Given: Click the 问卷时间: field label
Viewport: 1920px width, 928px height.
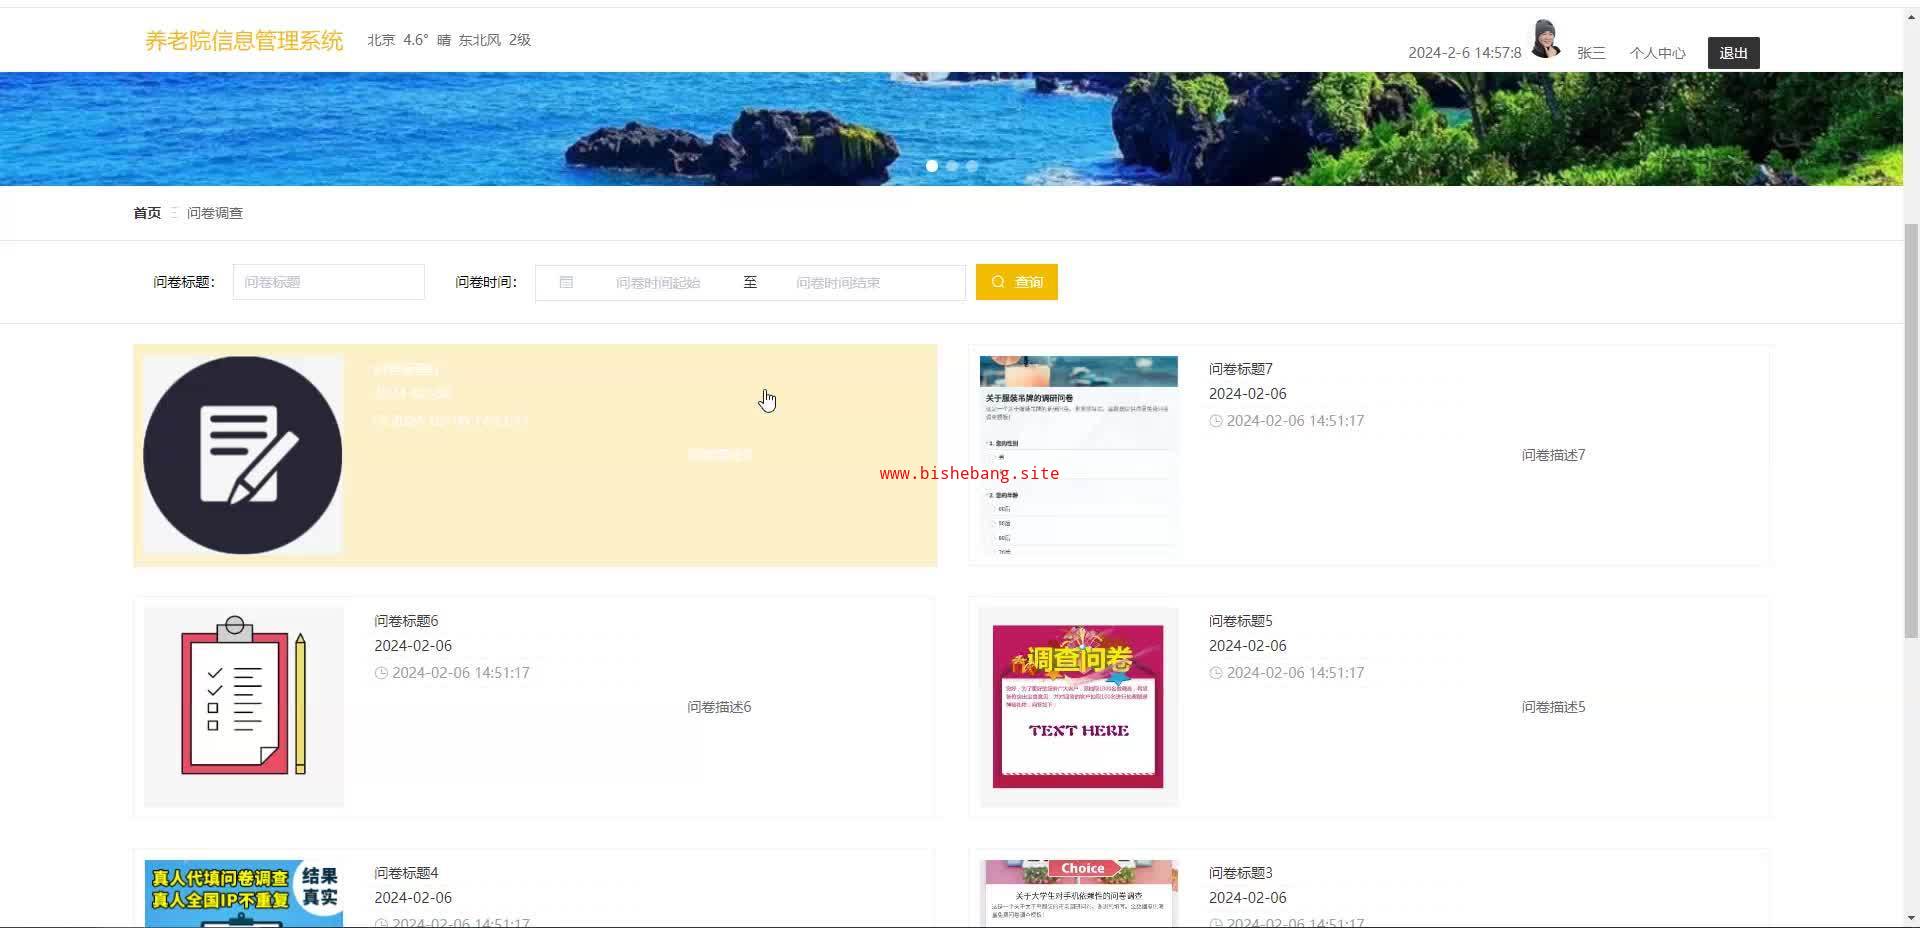Looking at the screenshot, I should (x=486, y=282).
